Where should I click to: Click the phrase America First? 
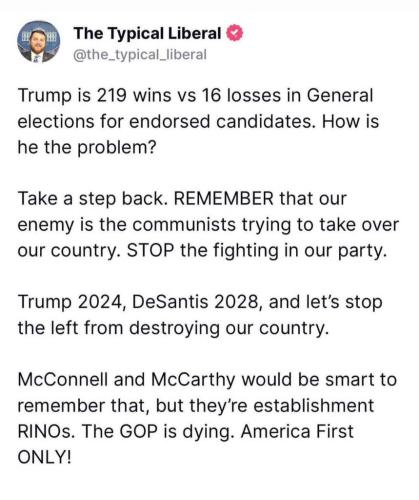pyautogui.click(x=297, y=431)
